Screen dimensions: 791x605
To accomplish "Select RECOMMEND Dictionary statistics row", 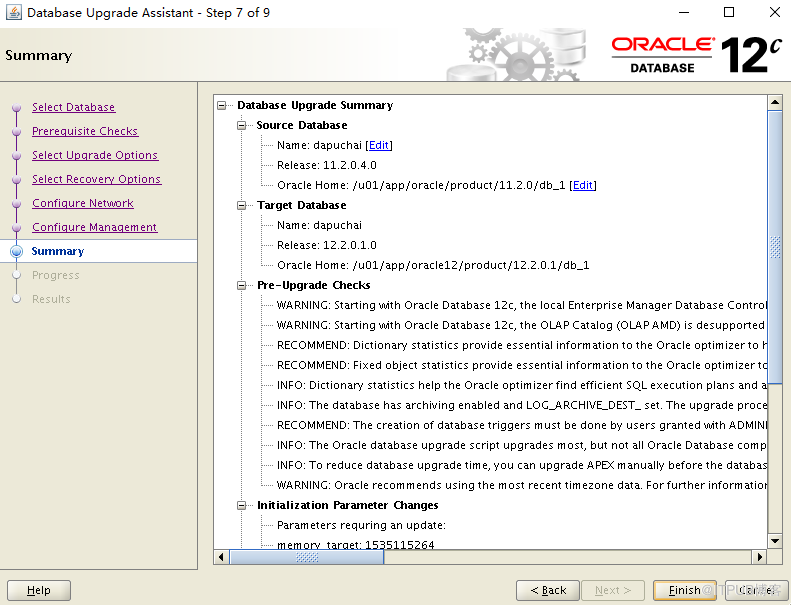I will click(522, 345).
